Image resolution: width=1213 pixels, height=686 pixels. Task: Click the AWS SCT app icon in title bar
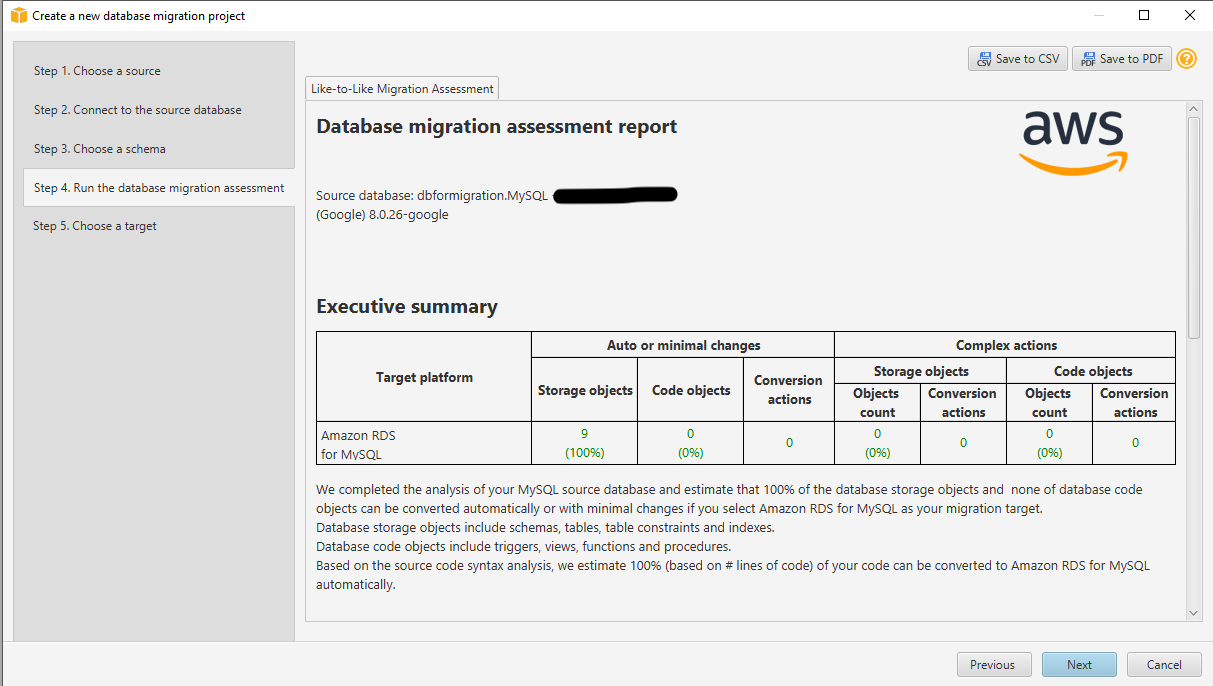tap(18, 16)
